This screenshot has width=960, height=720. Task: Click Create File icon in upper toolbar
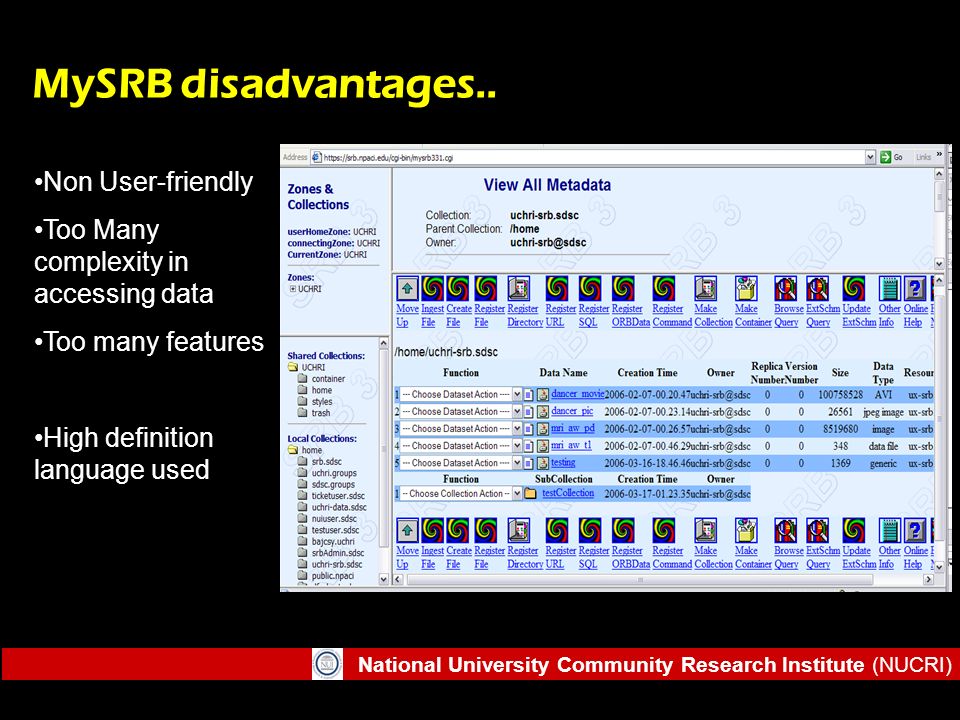(458, 288)
